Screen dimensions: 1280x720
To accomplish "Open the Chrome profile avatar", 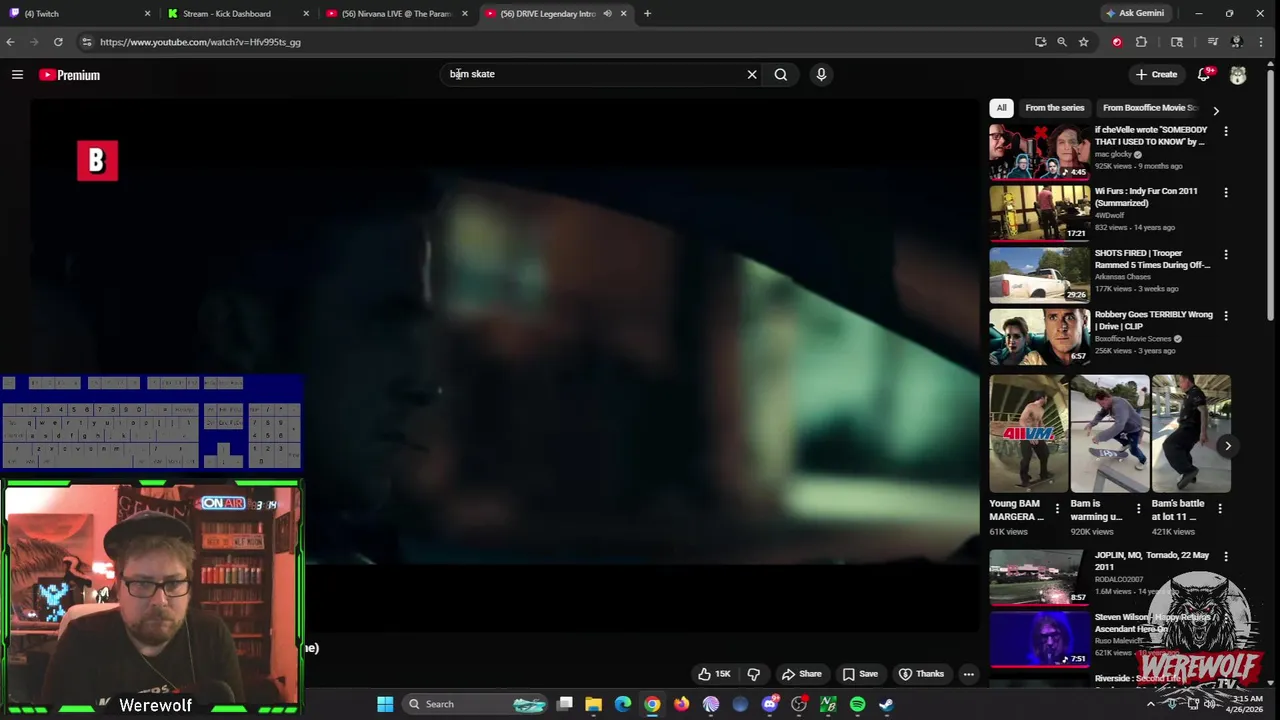I will click(1237, 42).
